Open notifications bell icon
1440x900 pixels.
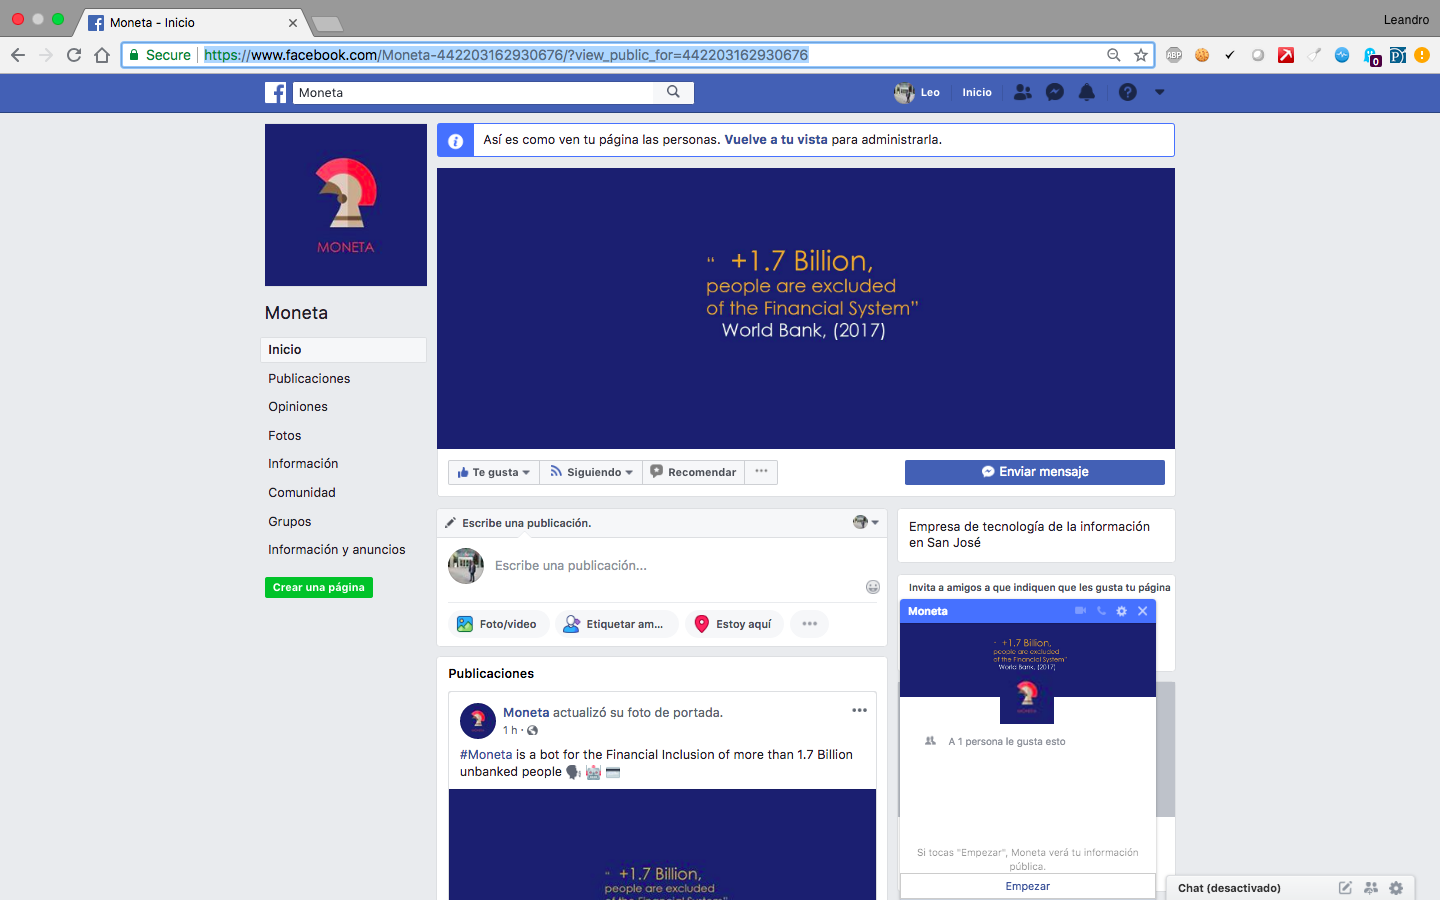click(1087, 92)
